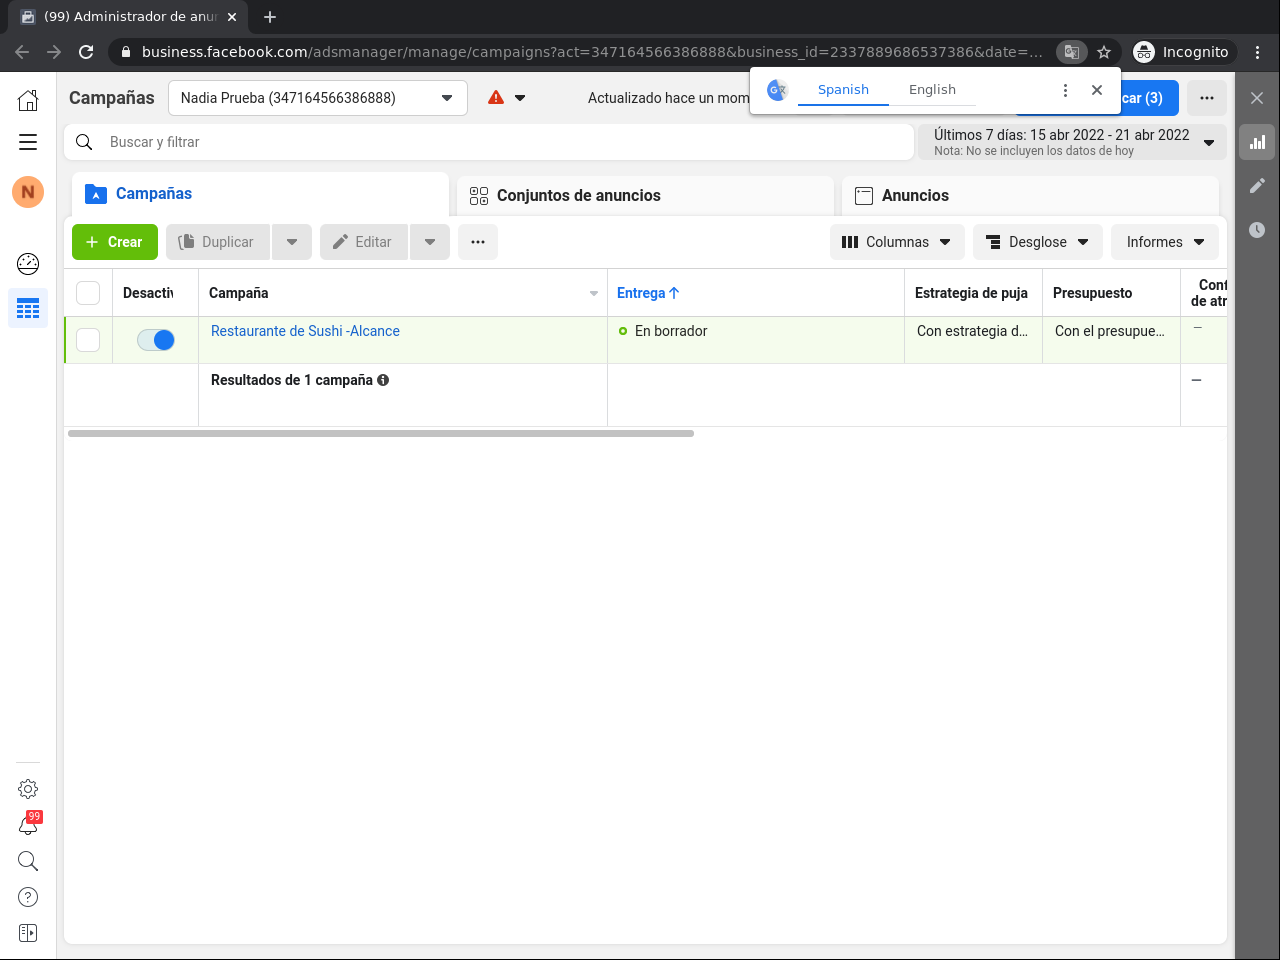Viewport: 1280px width, 960px height.
Task: Click the Google Translate icon in address bar
Action: coord(1071,52)
